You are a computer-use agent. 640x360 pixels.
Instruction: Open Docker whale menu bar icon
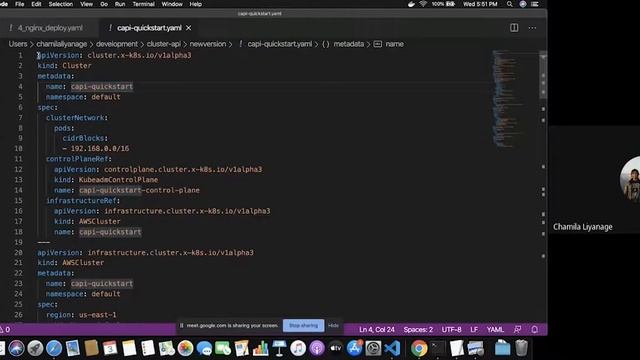[411, 4]
